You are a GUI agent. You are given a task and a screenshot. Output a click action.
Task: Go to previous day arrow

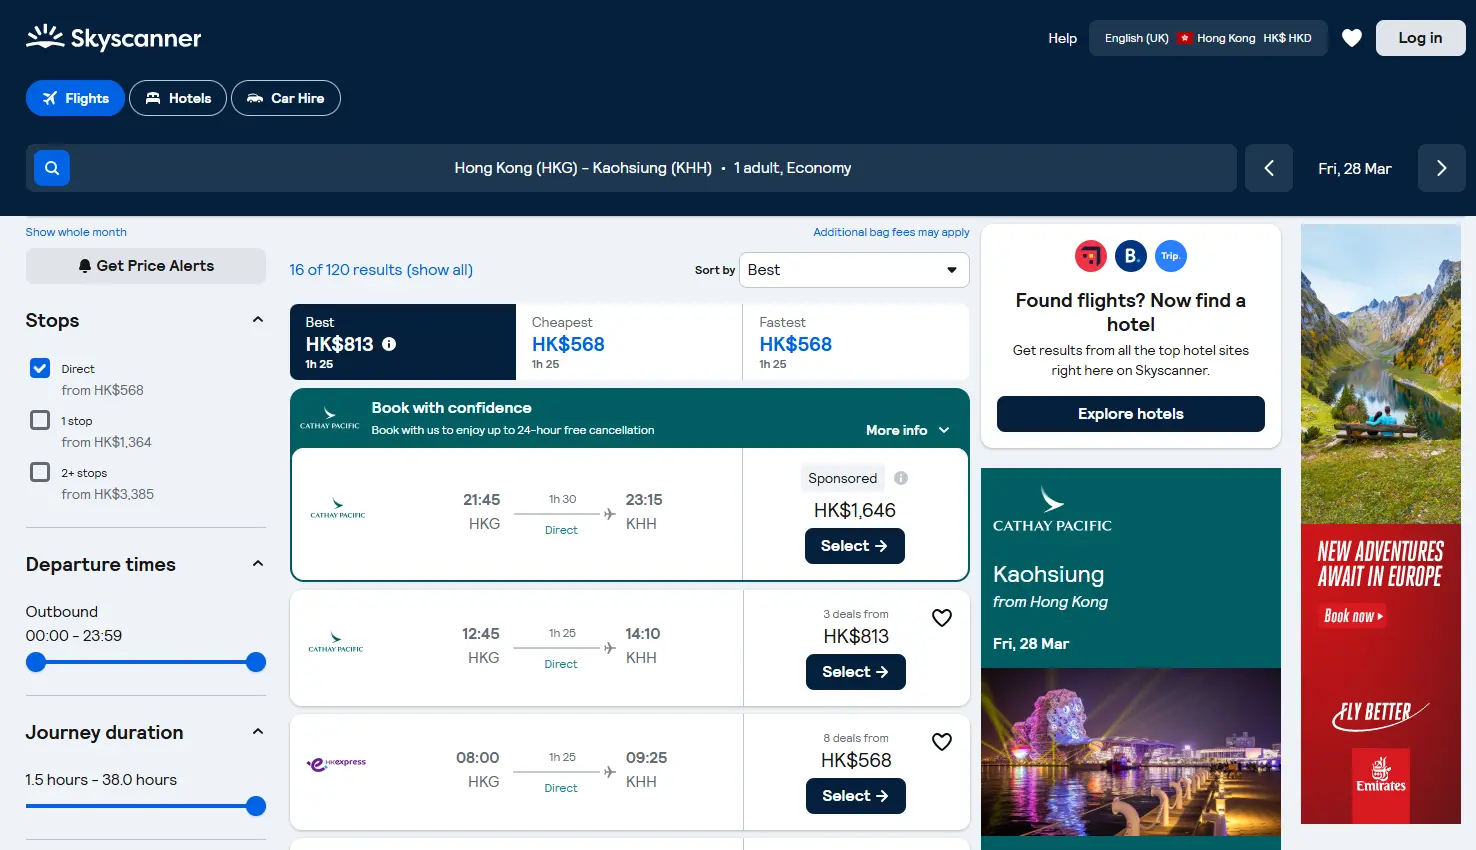(x=1269, y=168)
